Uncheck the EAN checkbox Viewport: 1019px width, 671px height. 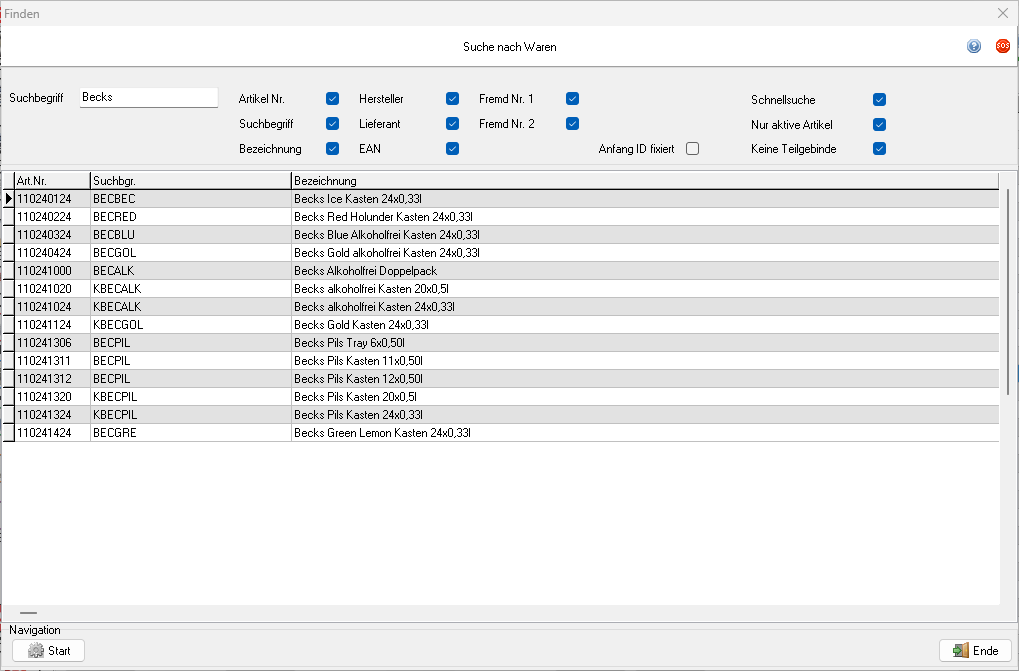[452, 149]
